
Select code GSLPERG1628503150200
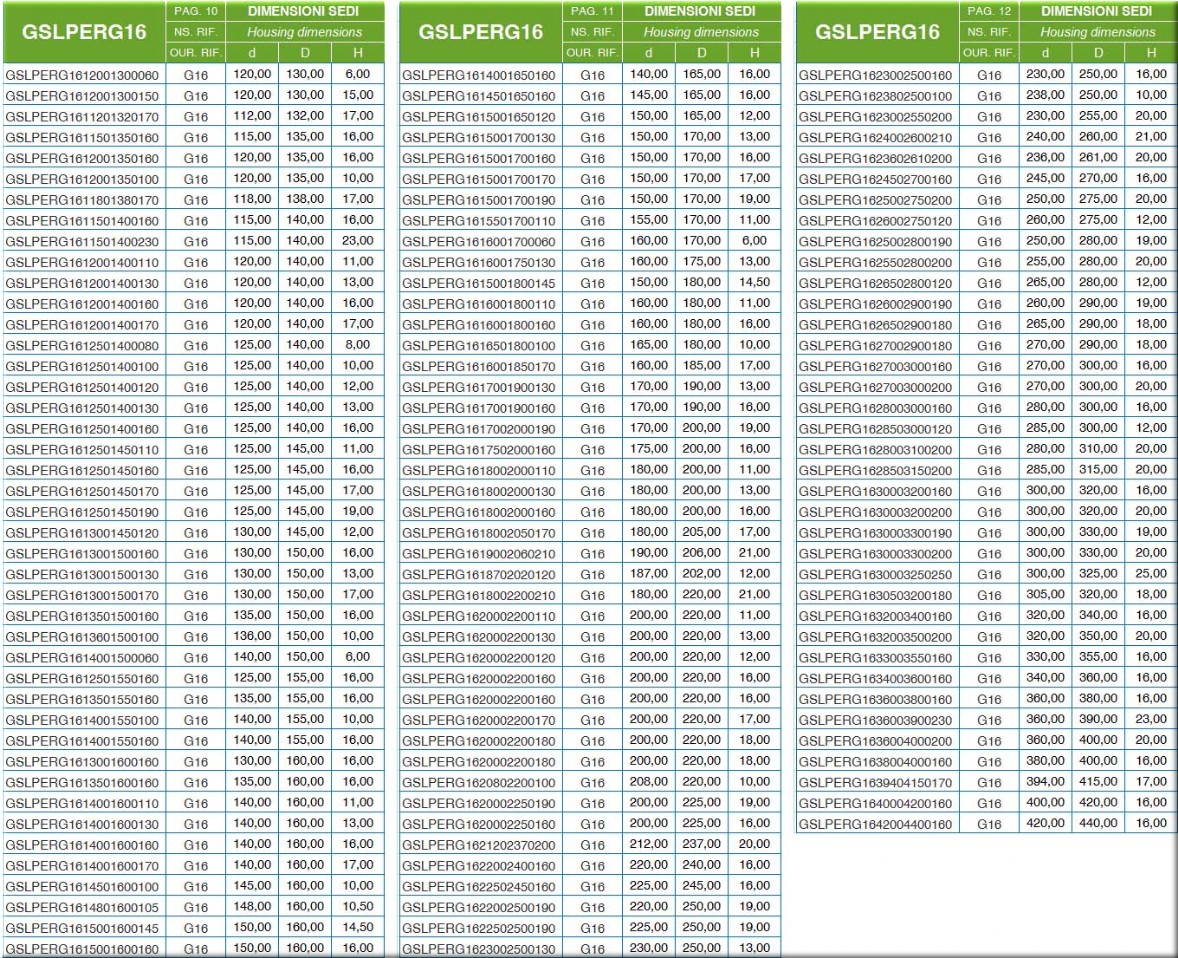(876, 470)
